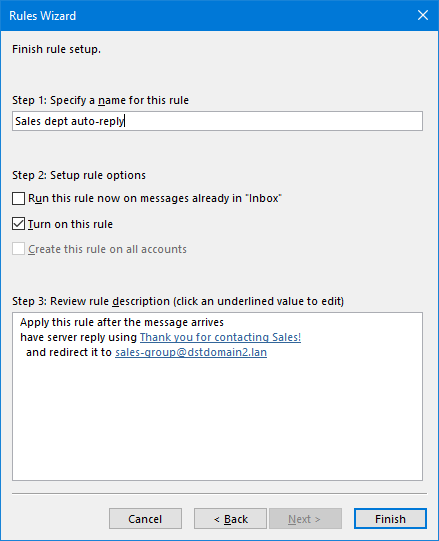Uncheck the Turn on this rule checkbox
Screen dimensions: 439x541
coord(18,224)
